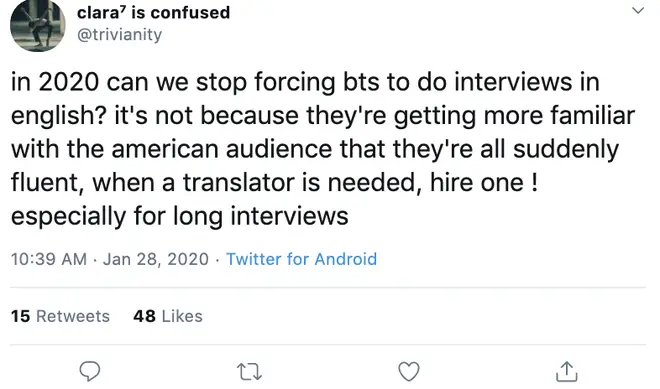The image size is (660, 389).
Task: Select the tweet line 'especially for long interviews'
Action: [x=180, y=216]
